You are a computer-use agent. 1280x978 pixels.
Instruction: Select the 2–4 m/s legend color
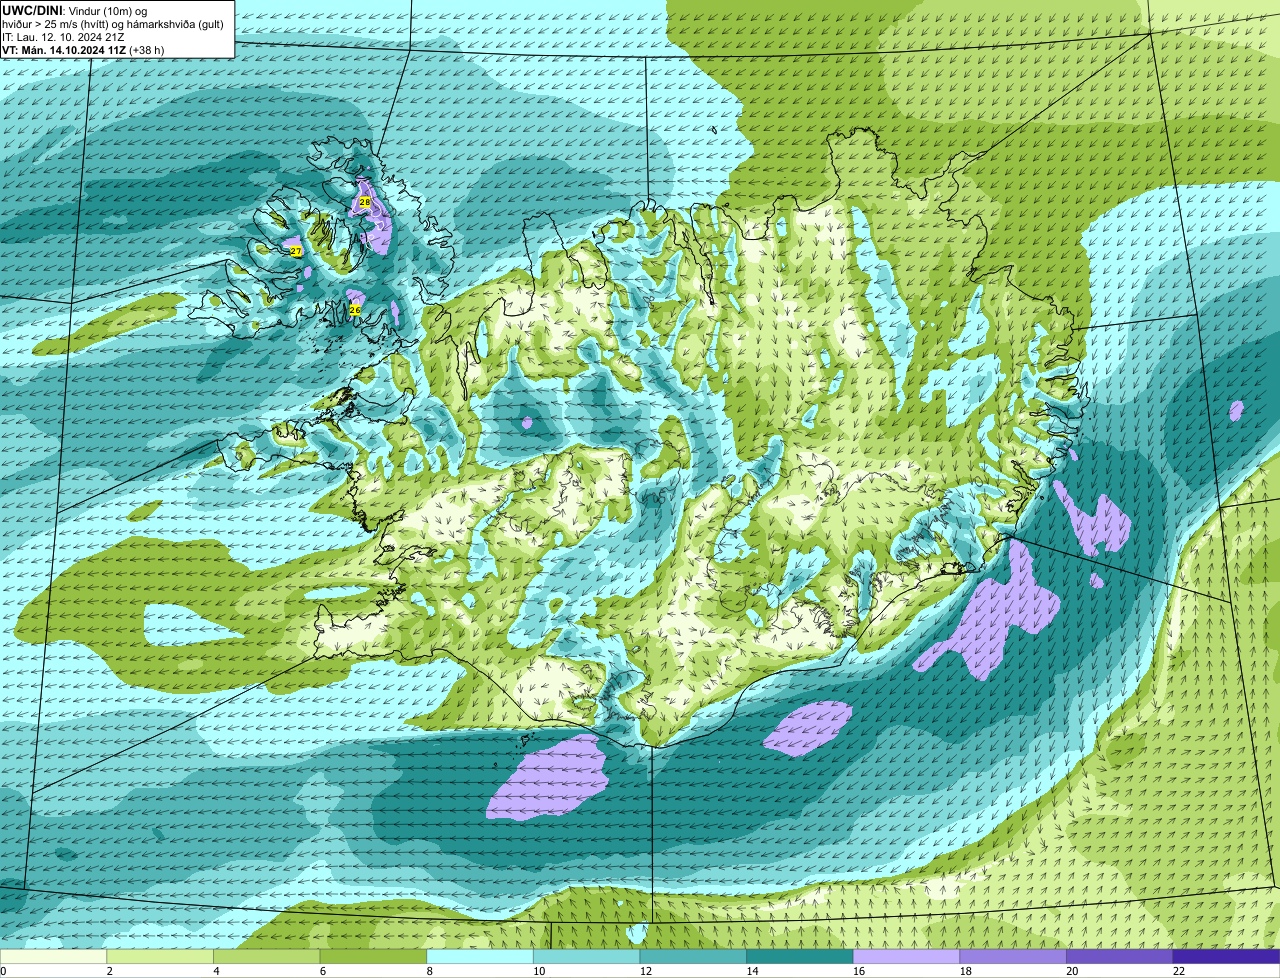click(160, 956)
